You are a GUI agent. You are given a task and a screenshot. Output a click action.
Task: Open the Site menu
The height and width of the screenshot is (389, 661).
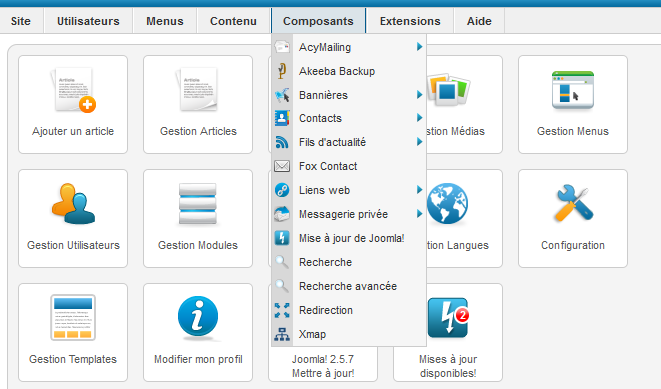21,21
